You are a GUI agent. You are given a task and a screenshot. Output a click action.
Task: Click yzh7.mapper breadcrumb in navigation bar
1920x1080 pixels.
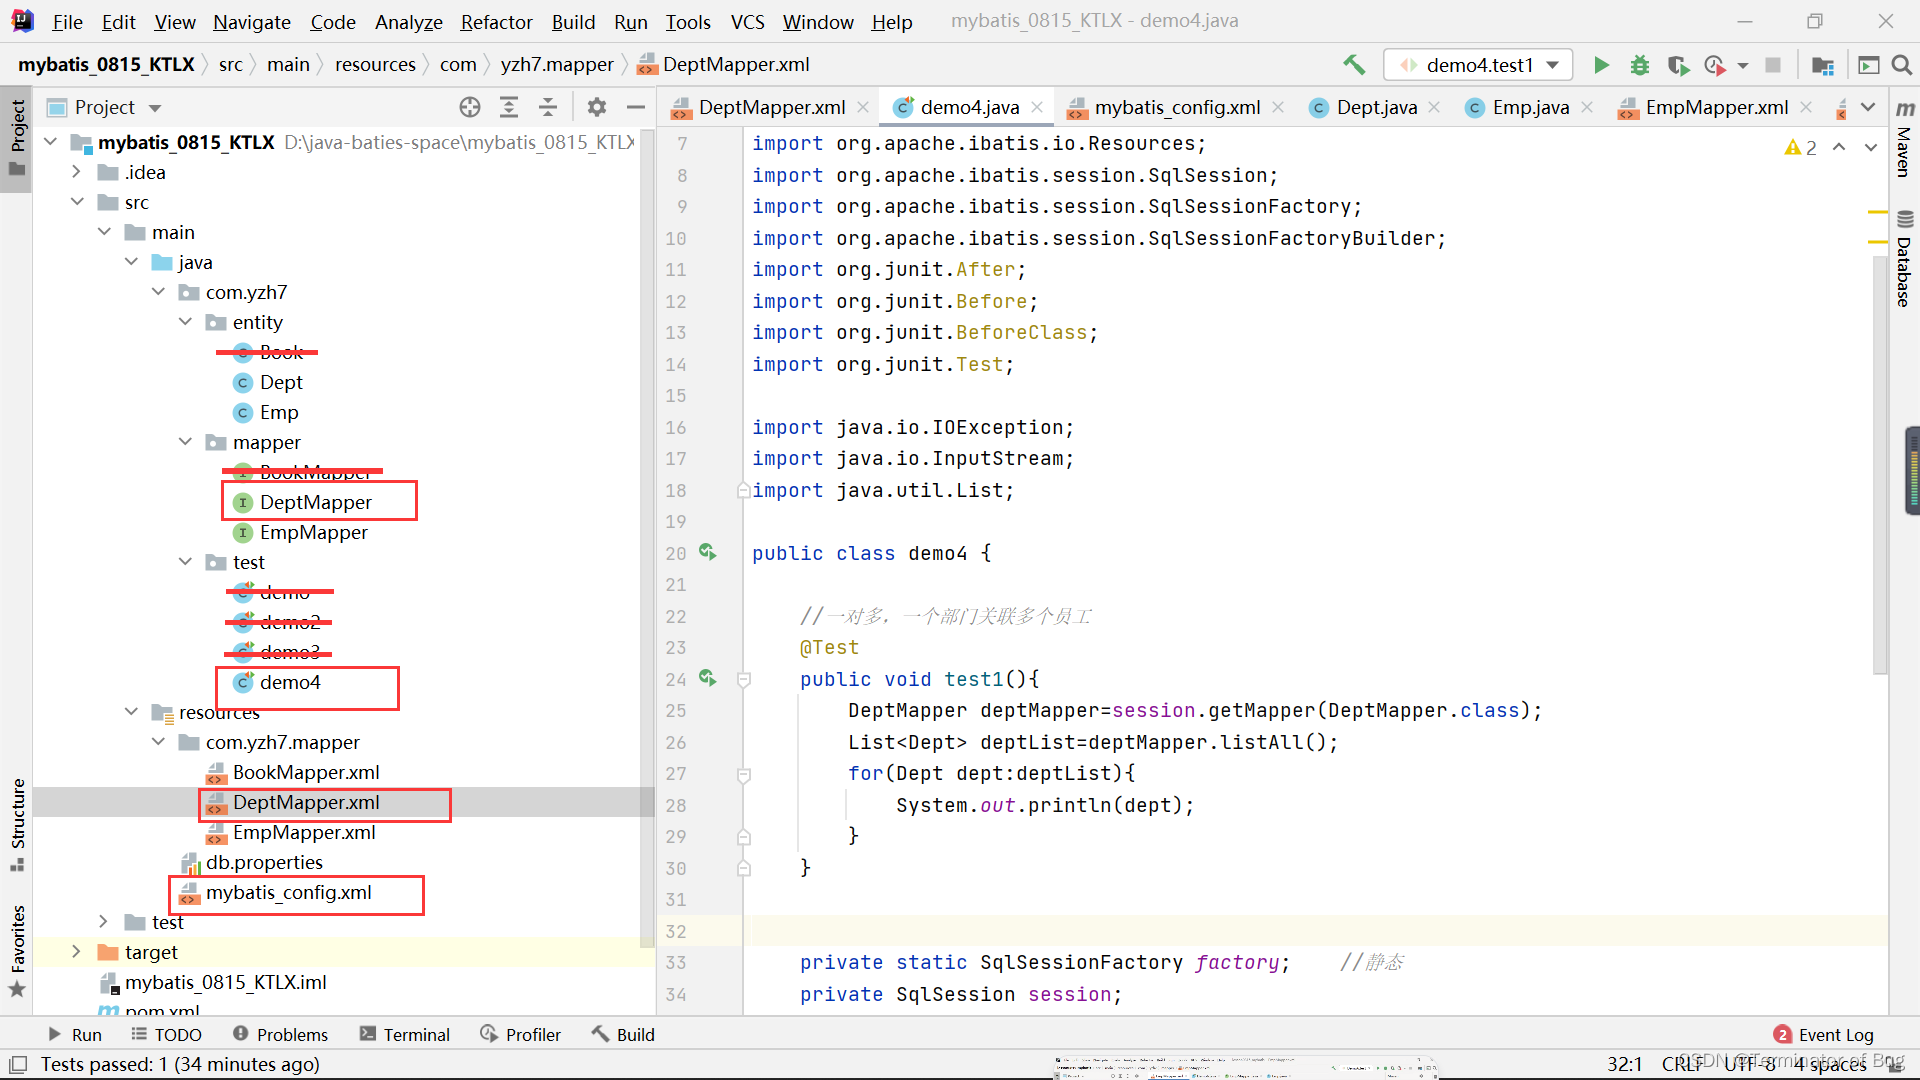(x=557, y=65)
